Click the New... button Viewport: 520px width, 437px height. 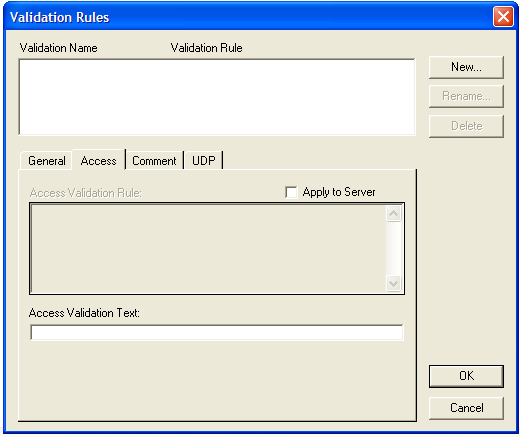466,67
